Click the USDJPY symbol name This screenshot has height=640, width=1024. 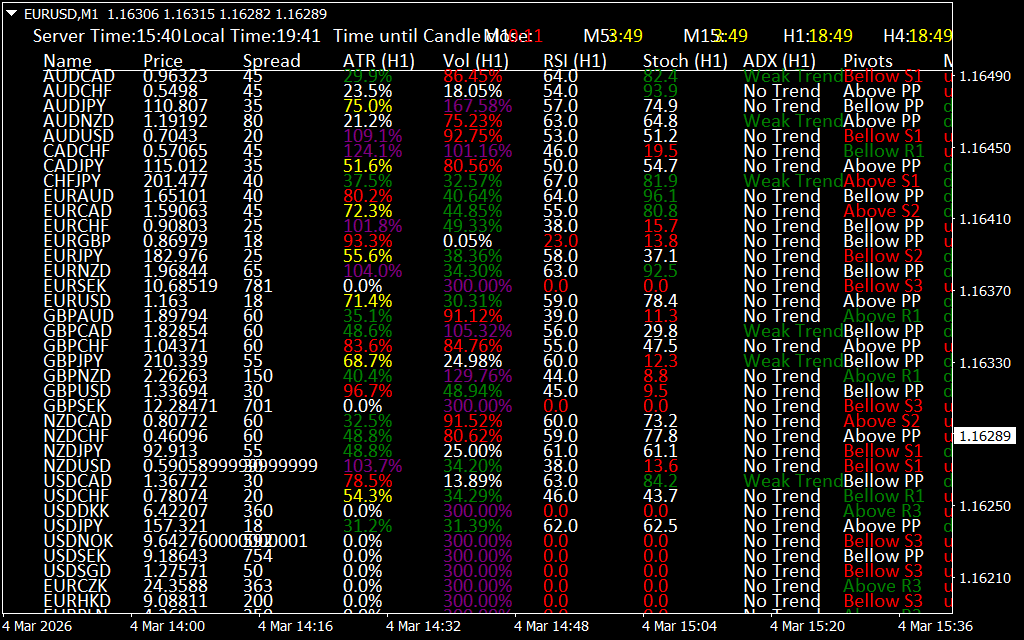click(x=77, y=526)
